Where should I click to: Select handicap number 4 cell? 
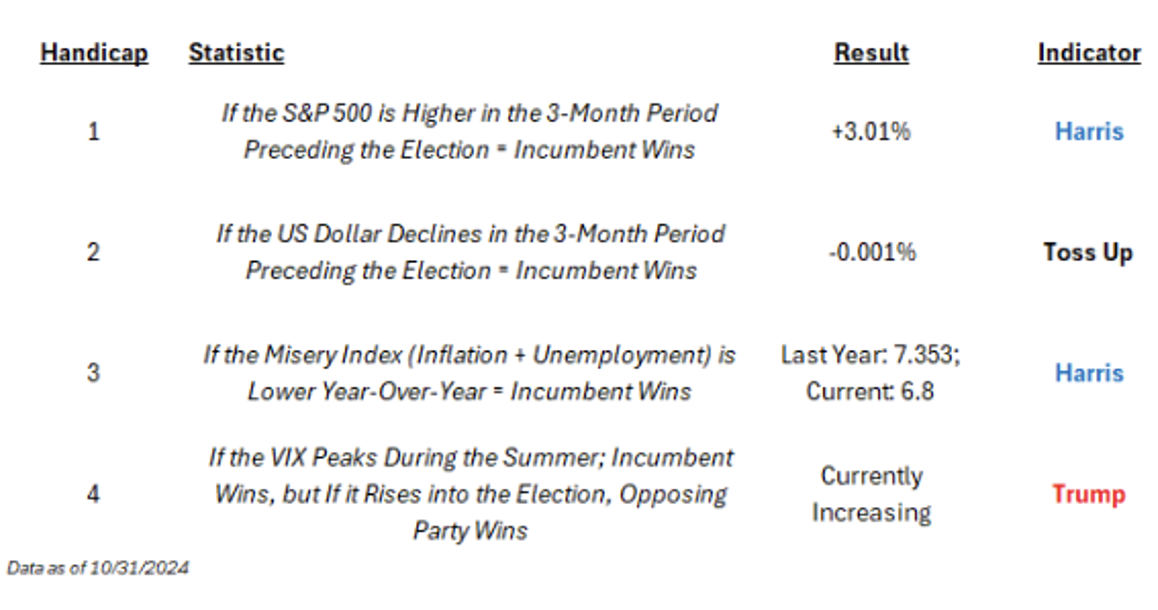pos(94,494)
